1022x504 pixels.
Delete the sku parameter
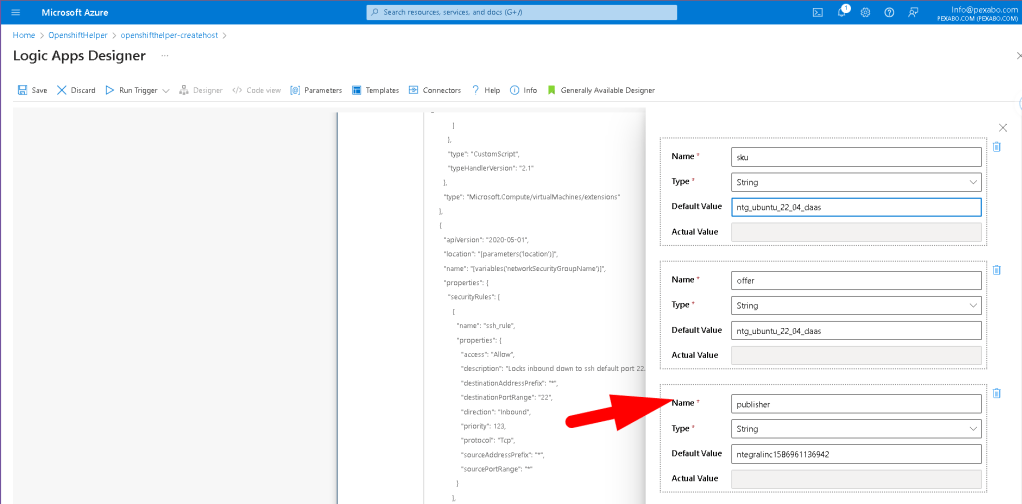(997, 147)
